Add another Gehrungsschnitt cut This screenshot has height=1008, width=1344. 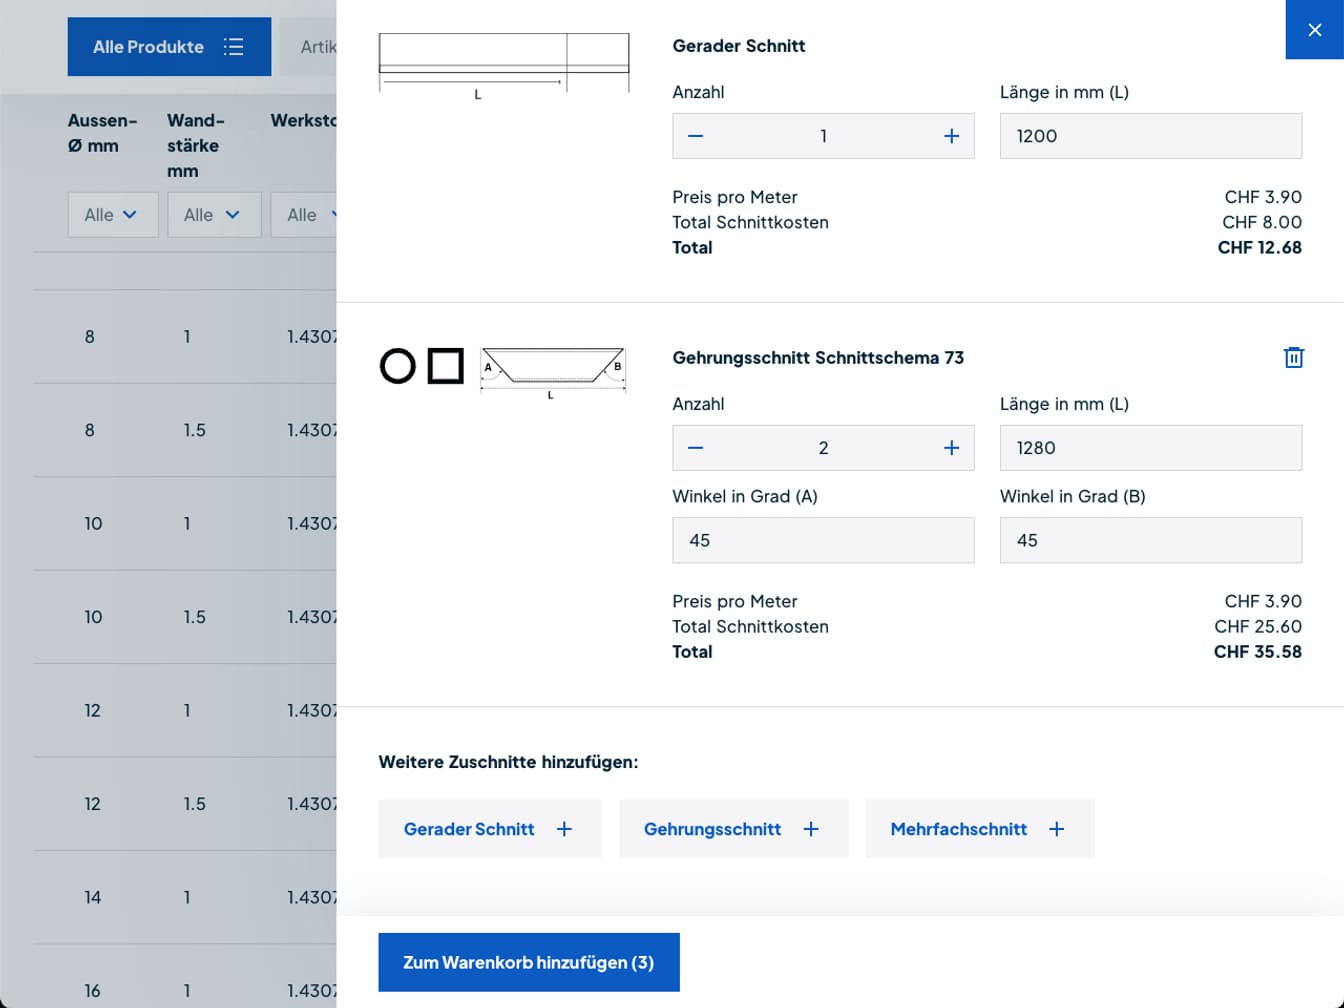point(732,829)
